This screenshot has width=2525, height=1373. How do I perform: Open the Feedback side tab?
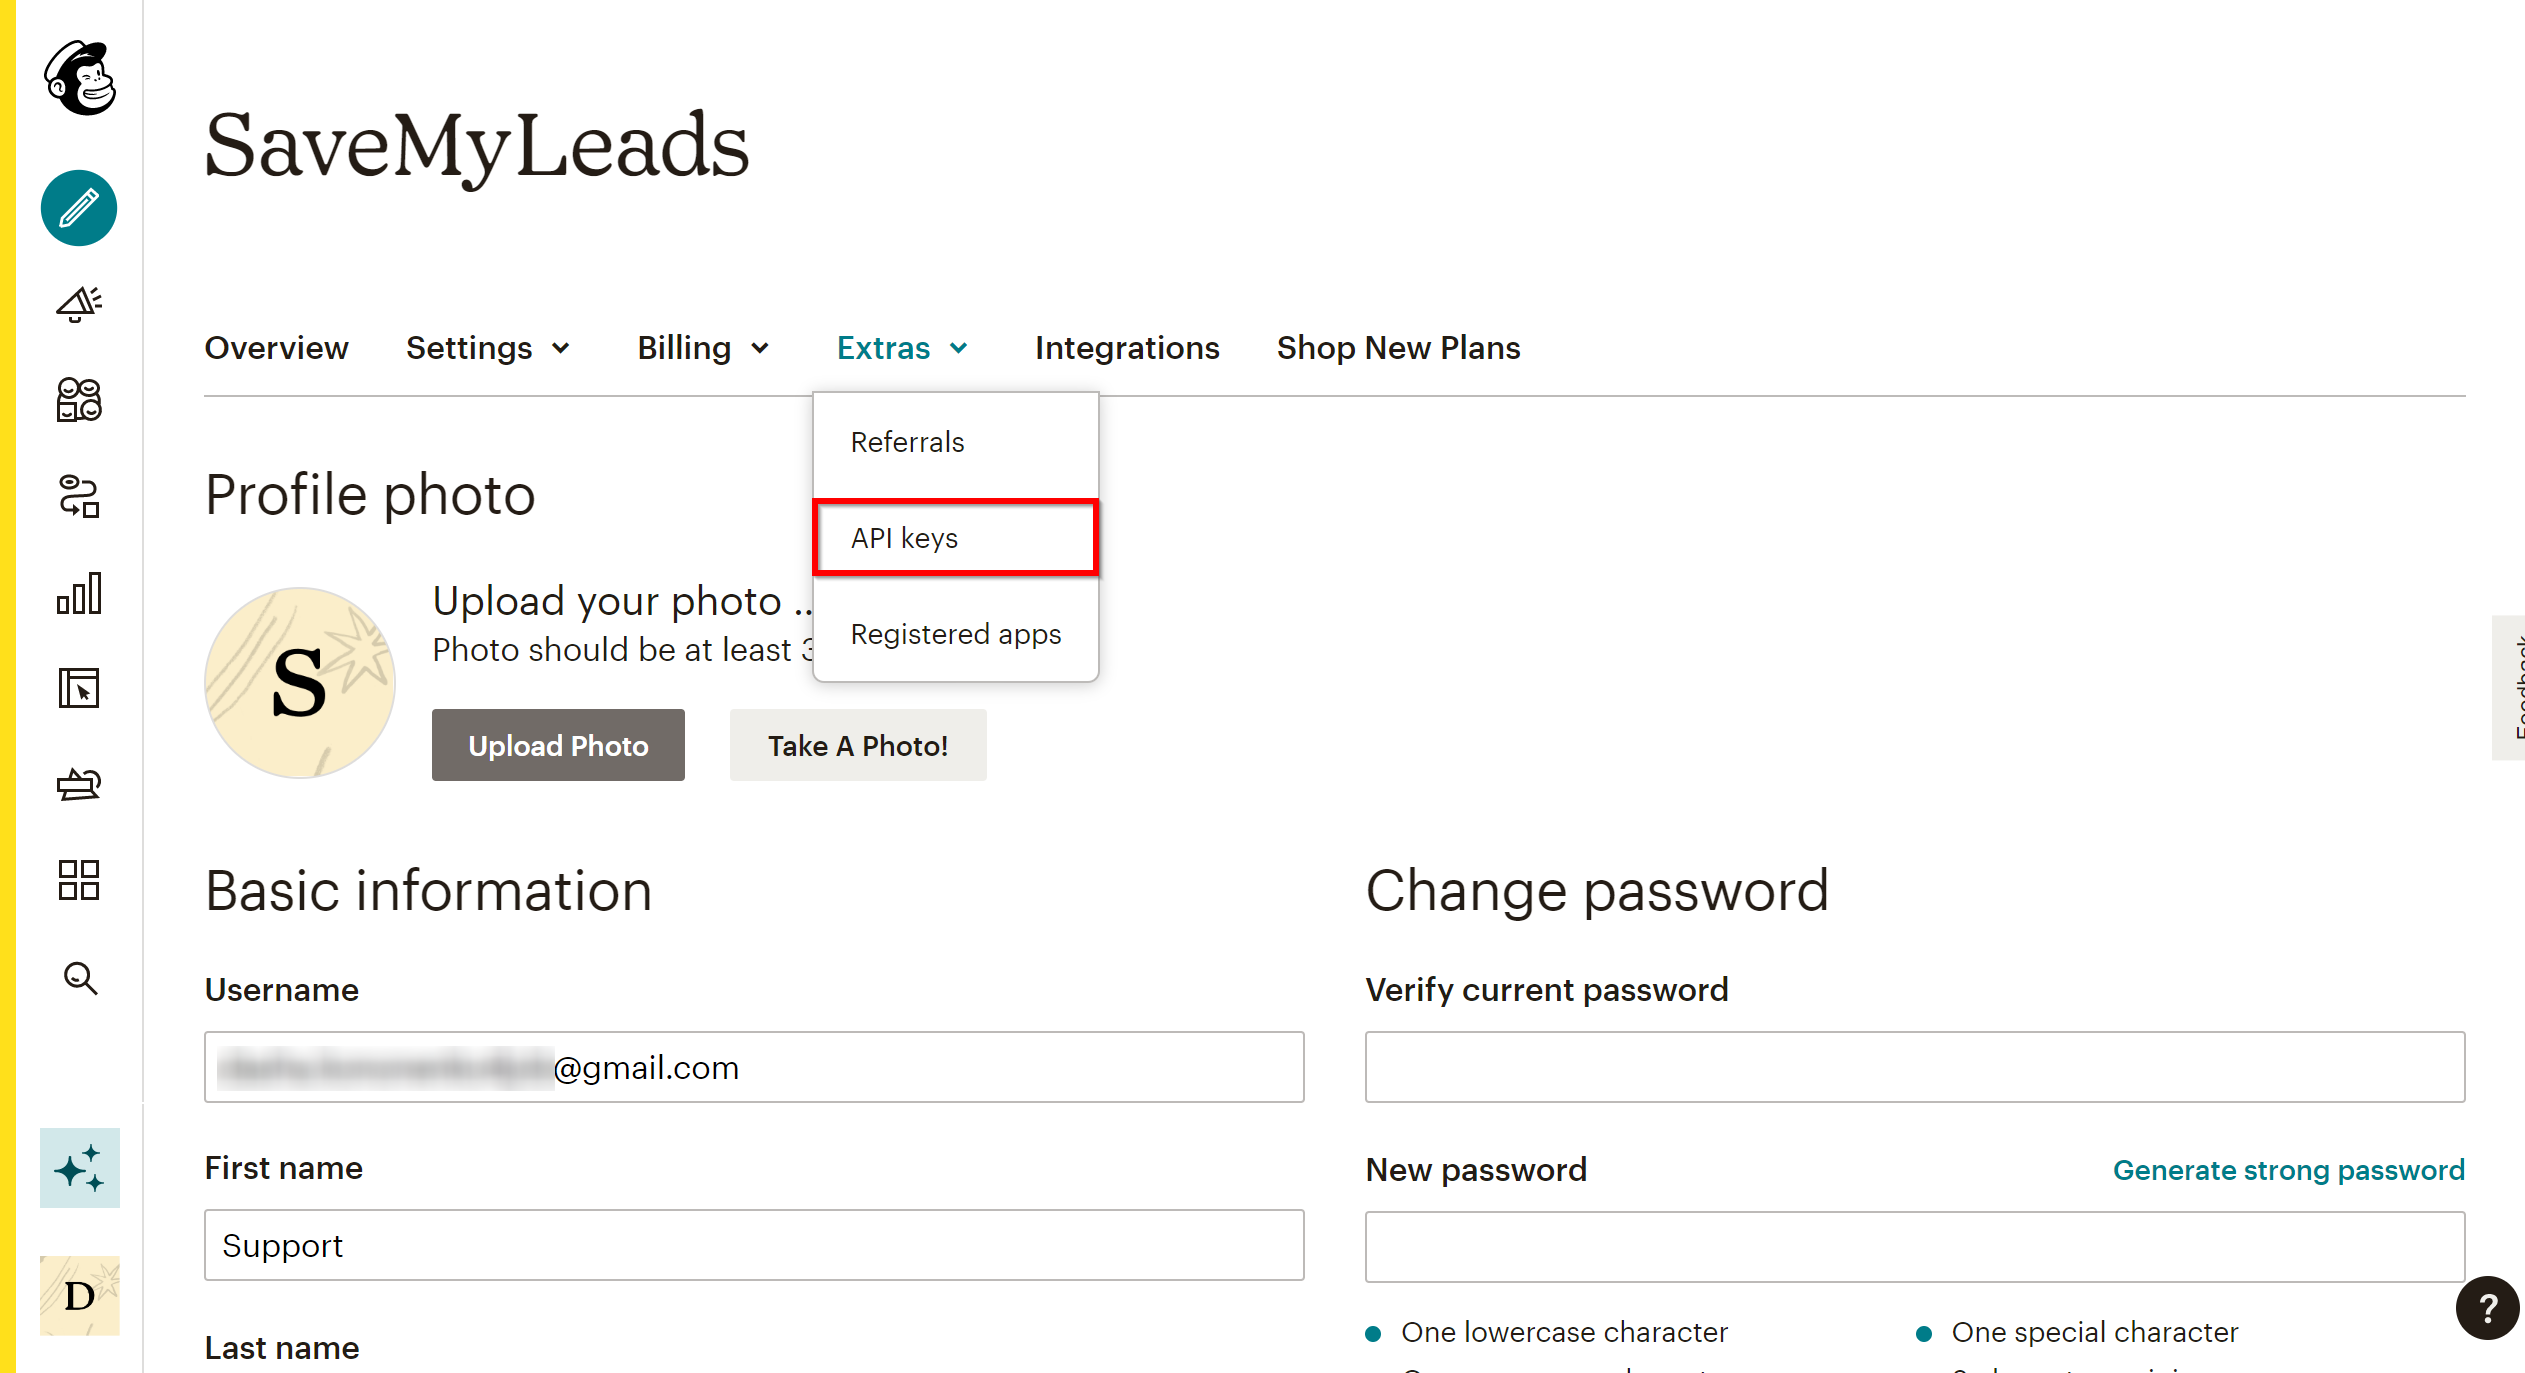tap(2510, 688)
